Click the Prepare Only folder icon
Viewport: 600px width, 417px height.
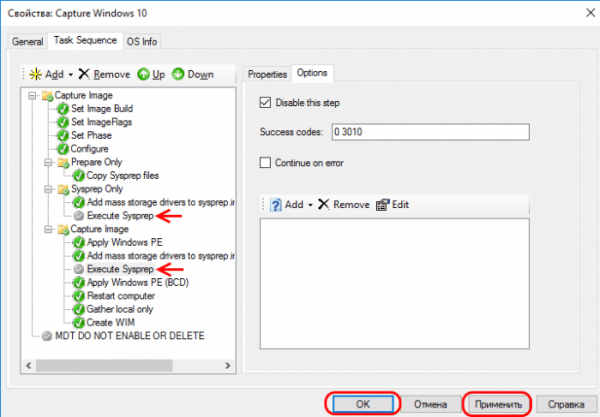coord(63,163)
